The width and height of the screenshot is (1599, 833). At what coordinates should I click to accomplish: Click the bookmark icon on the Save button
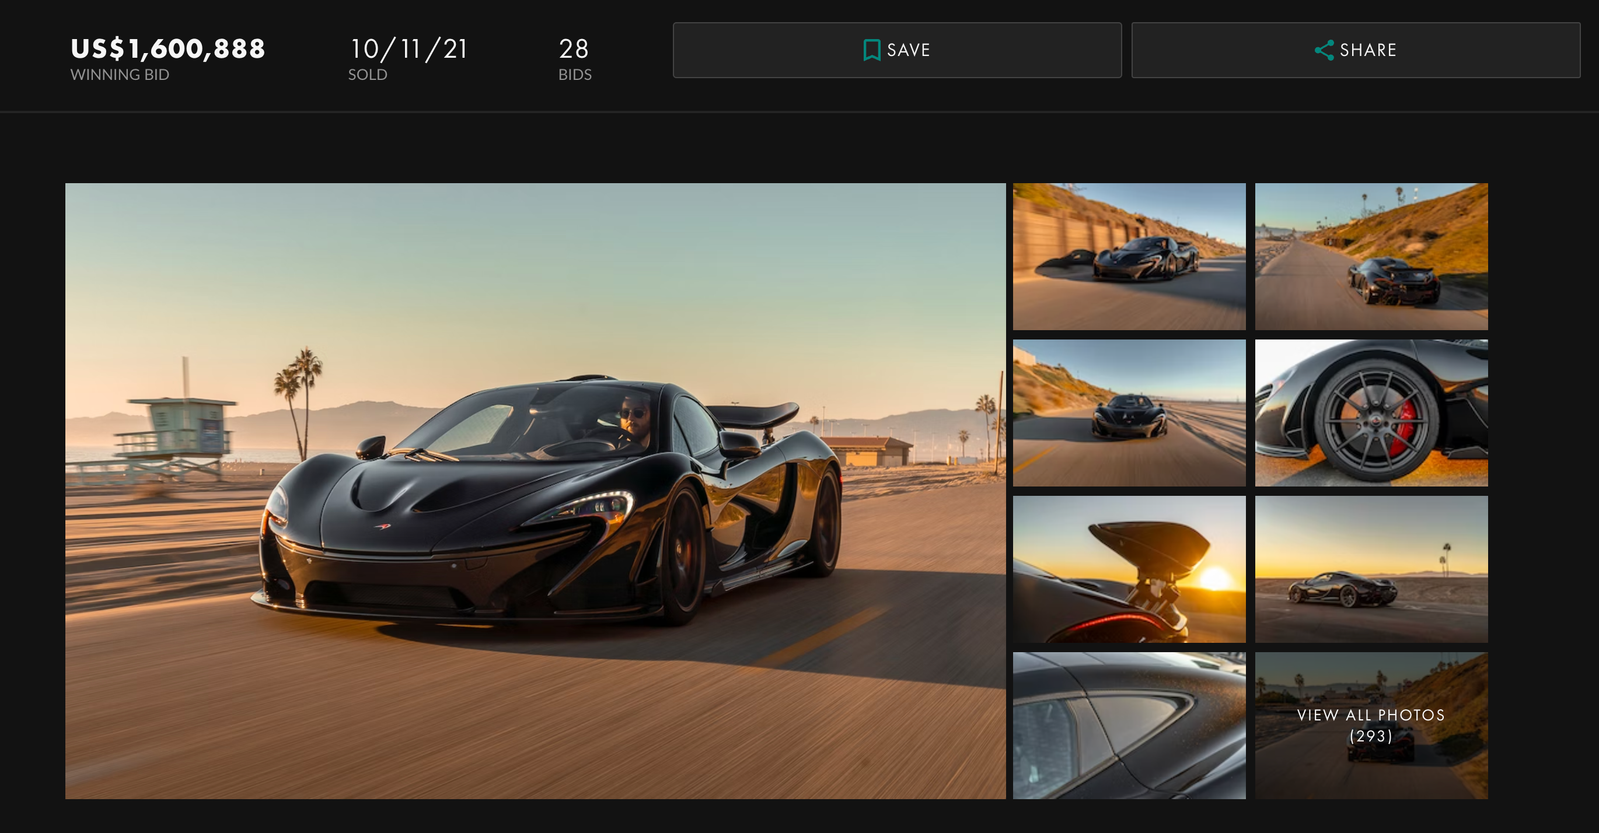tap(871, 50)
